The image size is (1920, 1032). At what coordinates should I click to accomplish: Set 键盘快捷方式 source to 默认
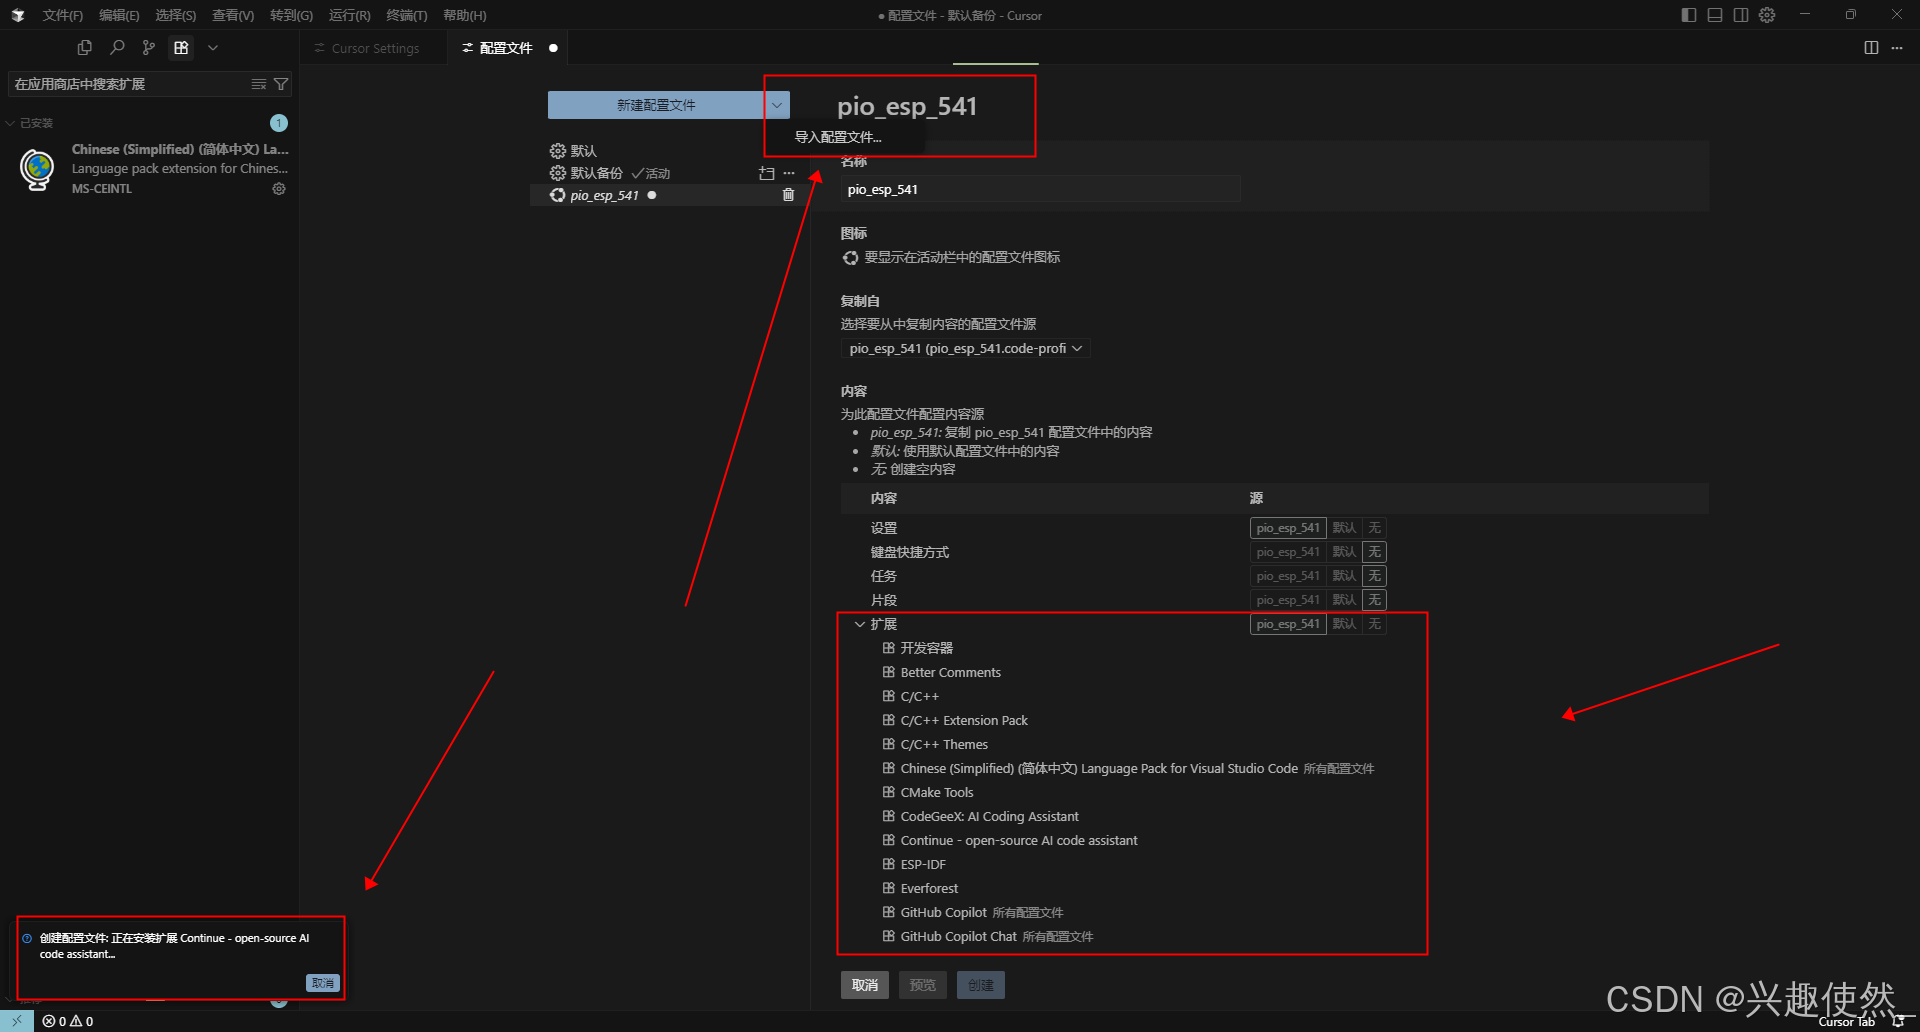click(1344, 552)
